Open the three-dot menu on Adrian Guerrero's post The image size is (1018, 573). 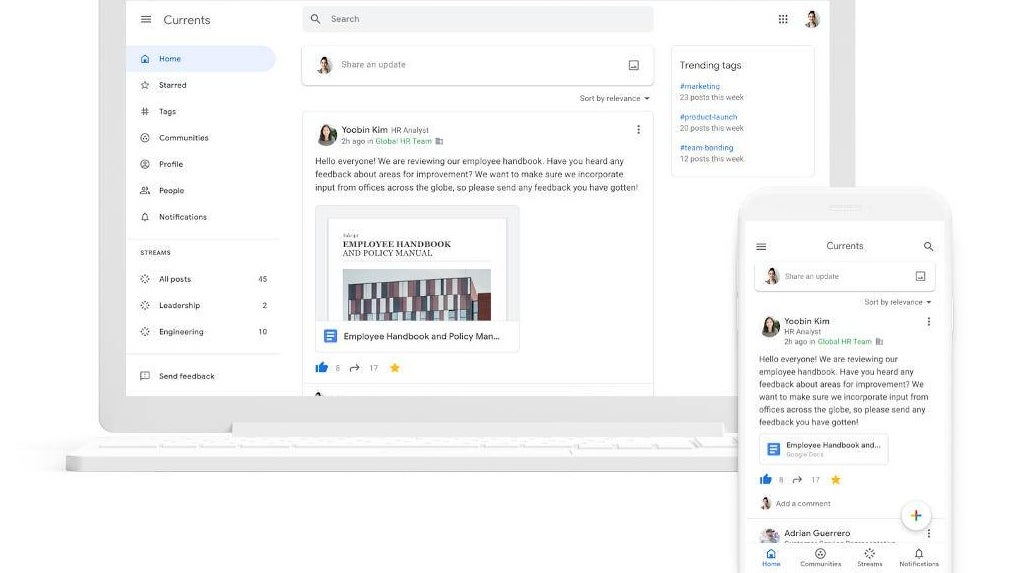pos(928,533)
